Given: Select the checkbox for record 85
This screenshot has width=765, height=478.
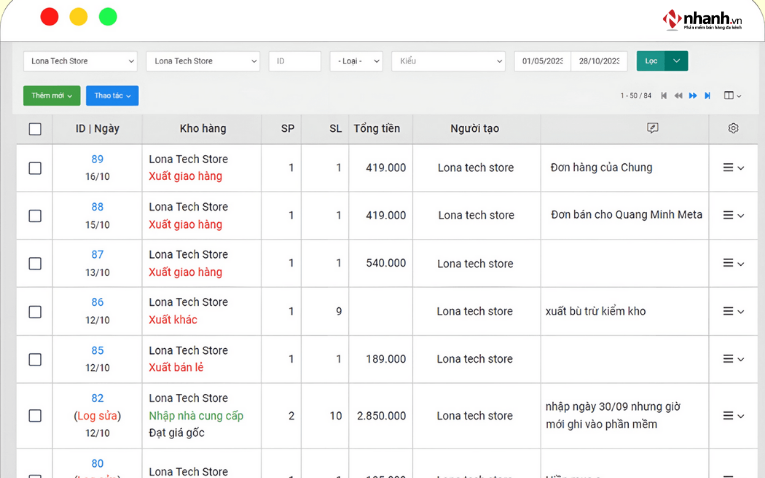Looking at the screenshot, I should (x=35, y=359).
